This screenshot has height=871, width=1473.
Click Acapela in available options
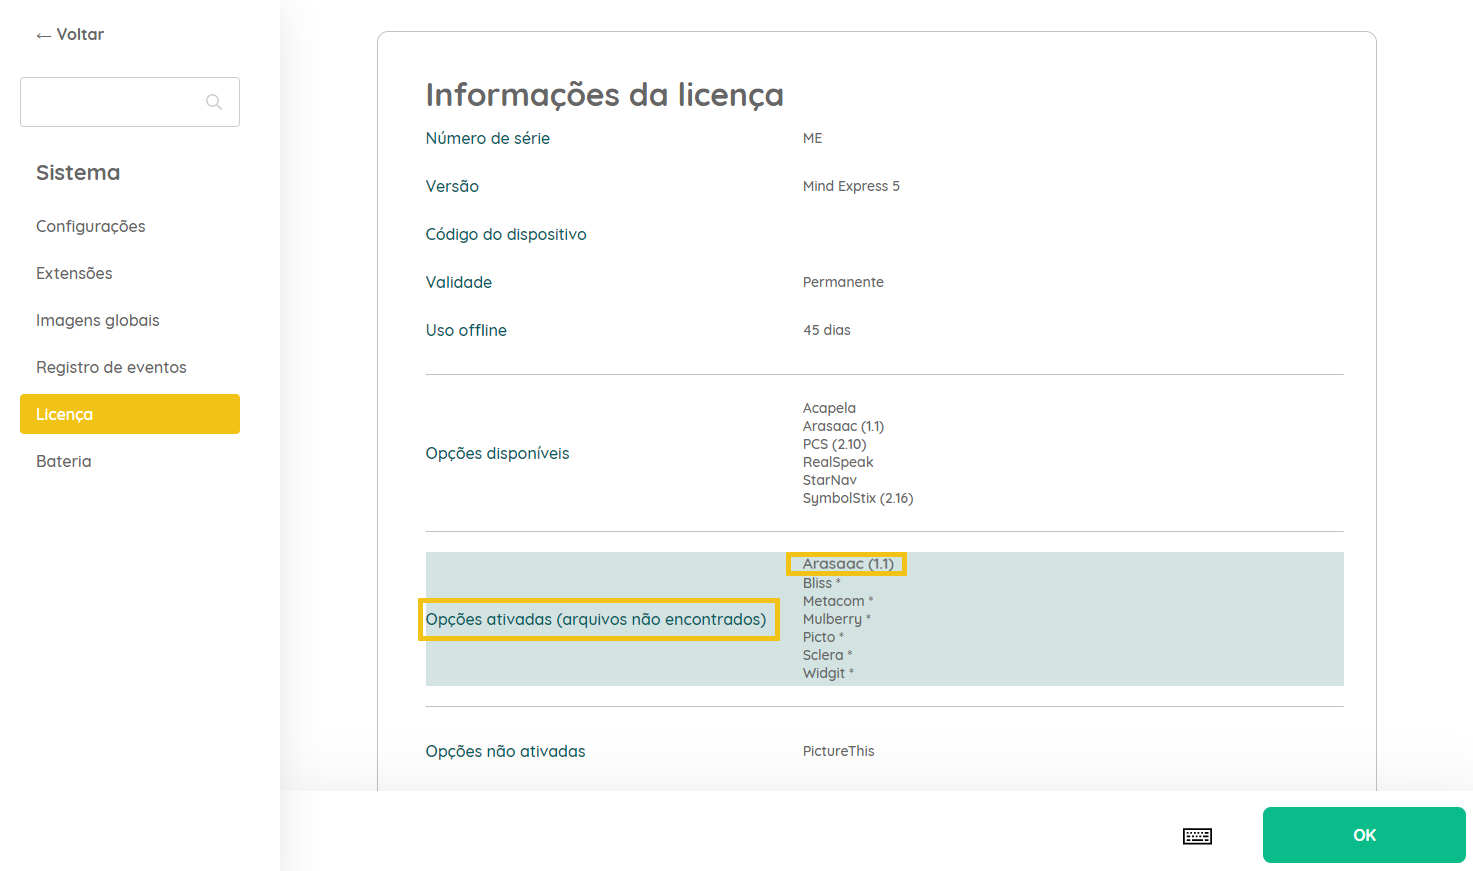coord(829,408)
